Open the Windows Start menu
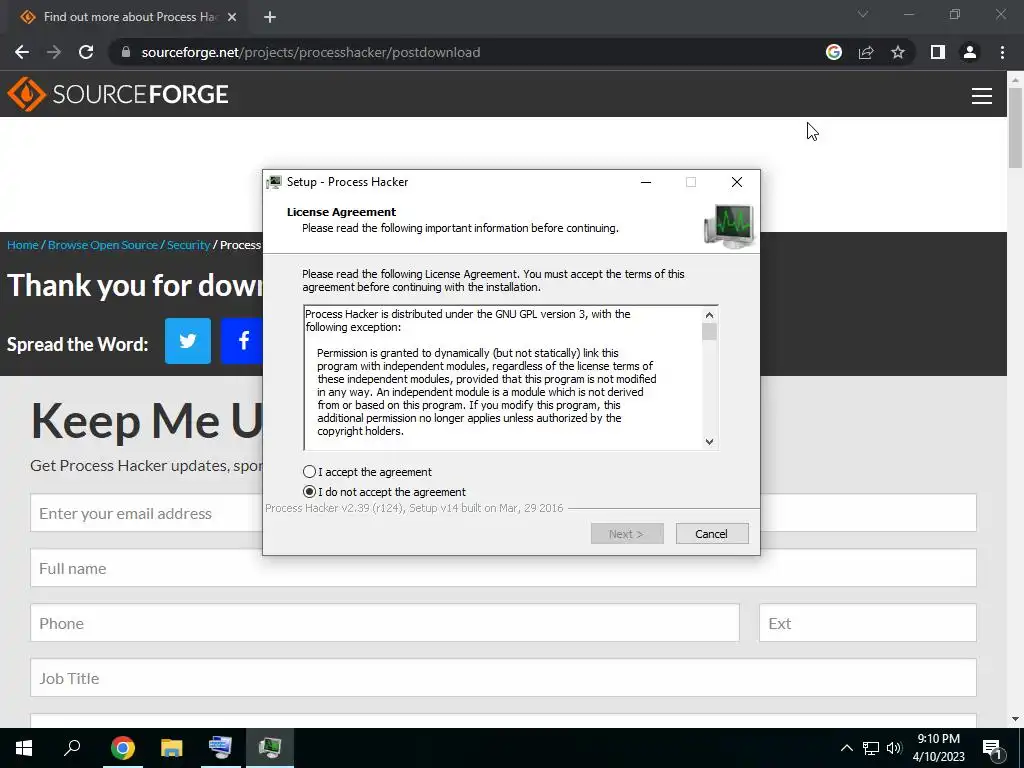 tap(24, 748)
